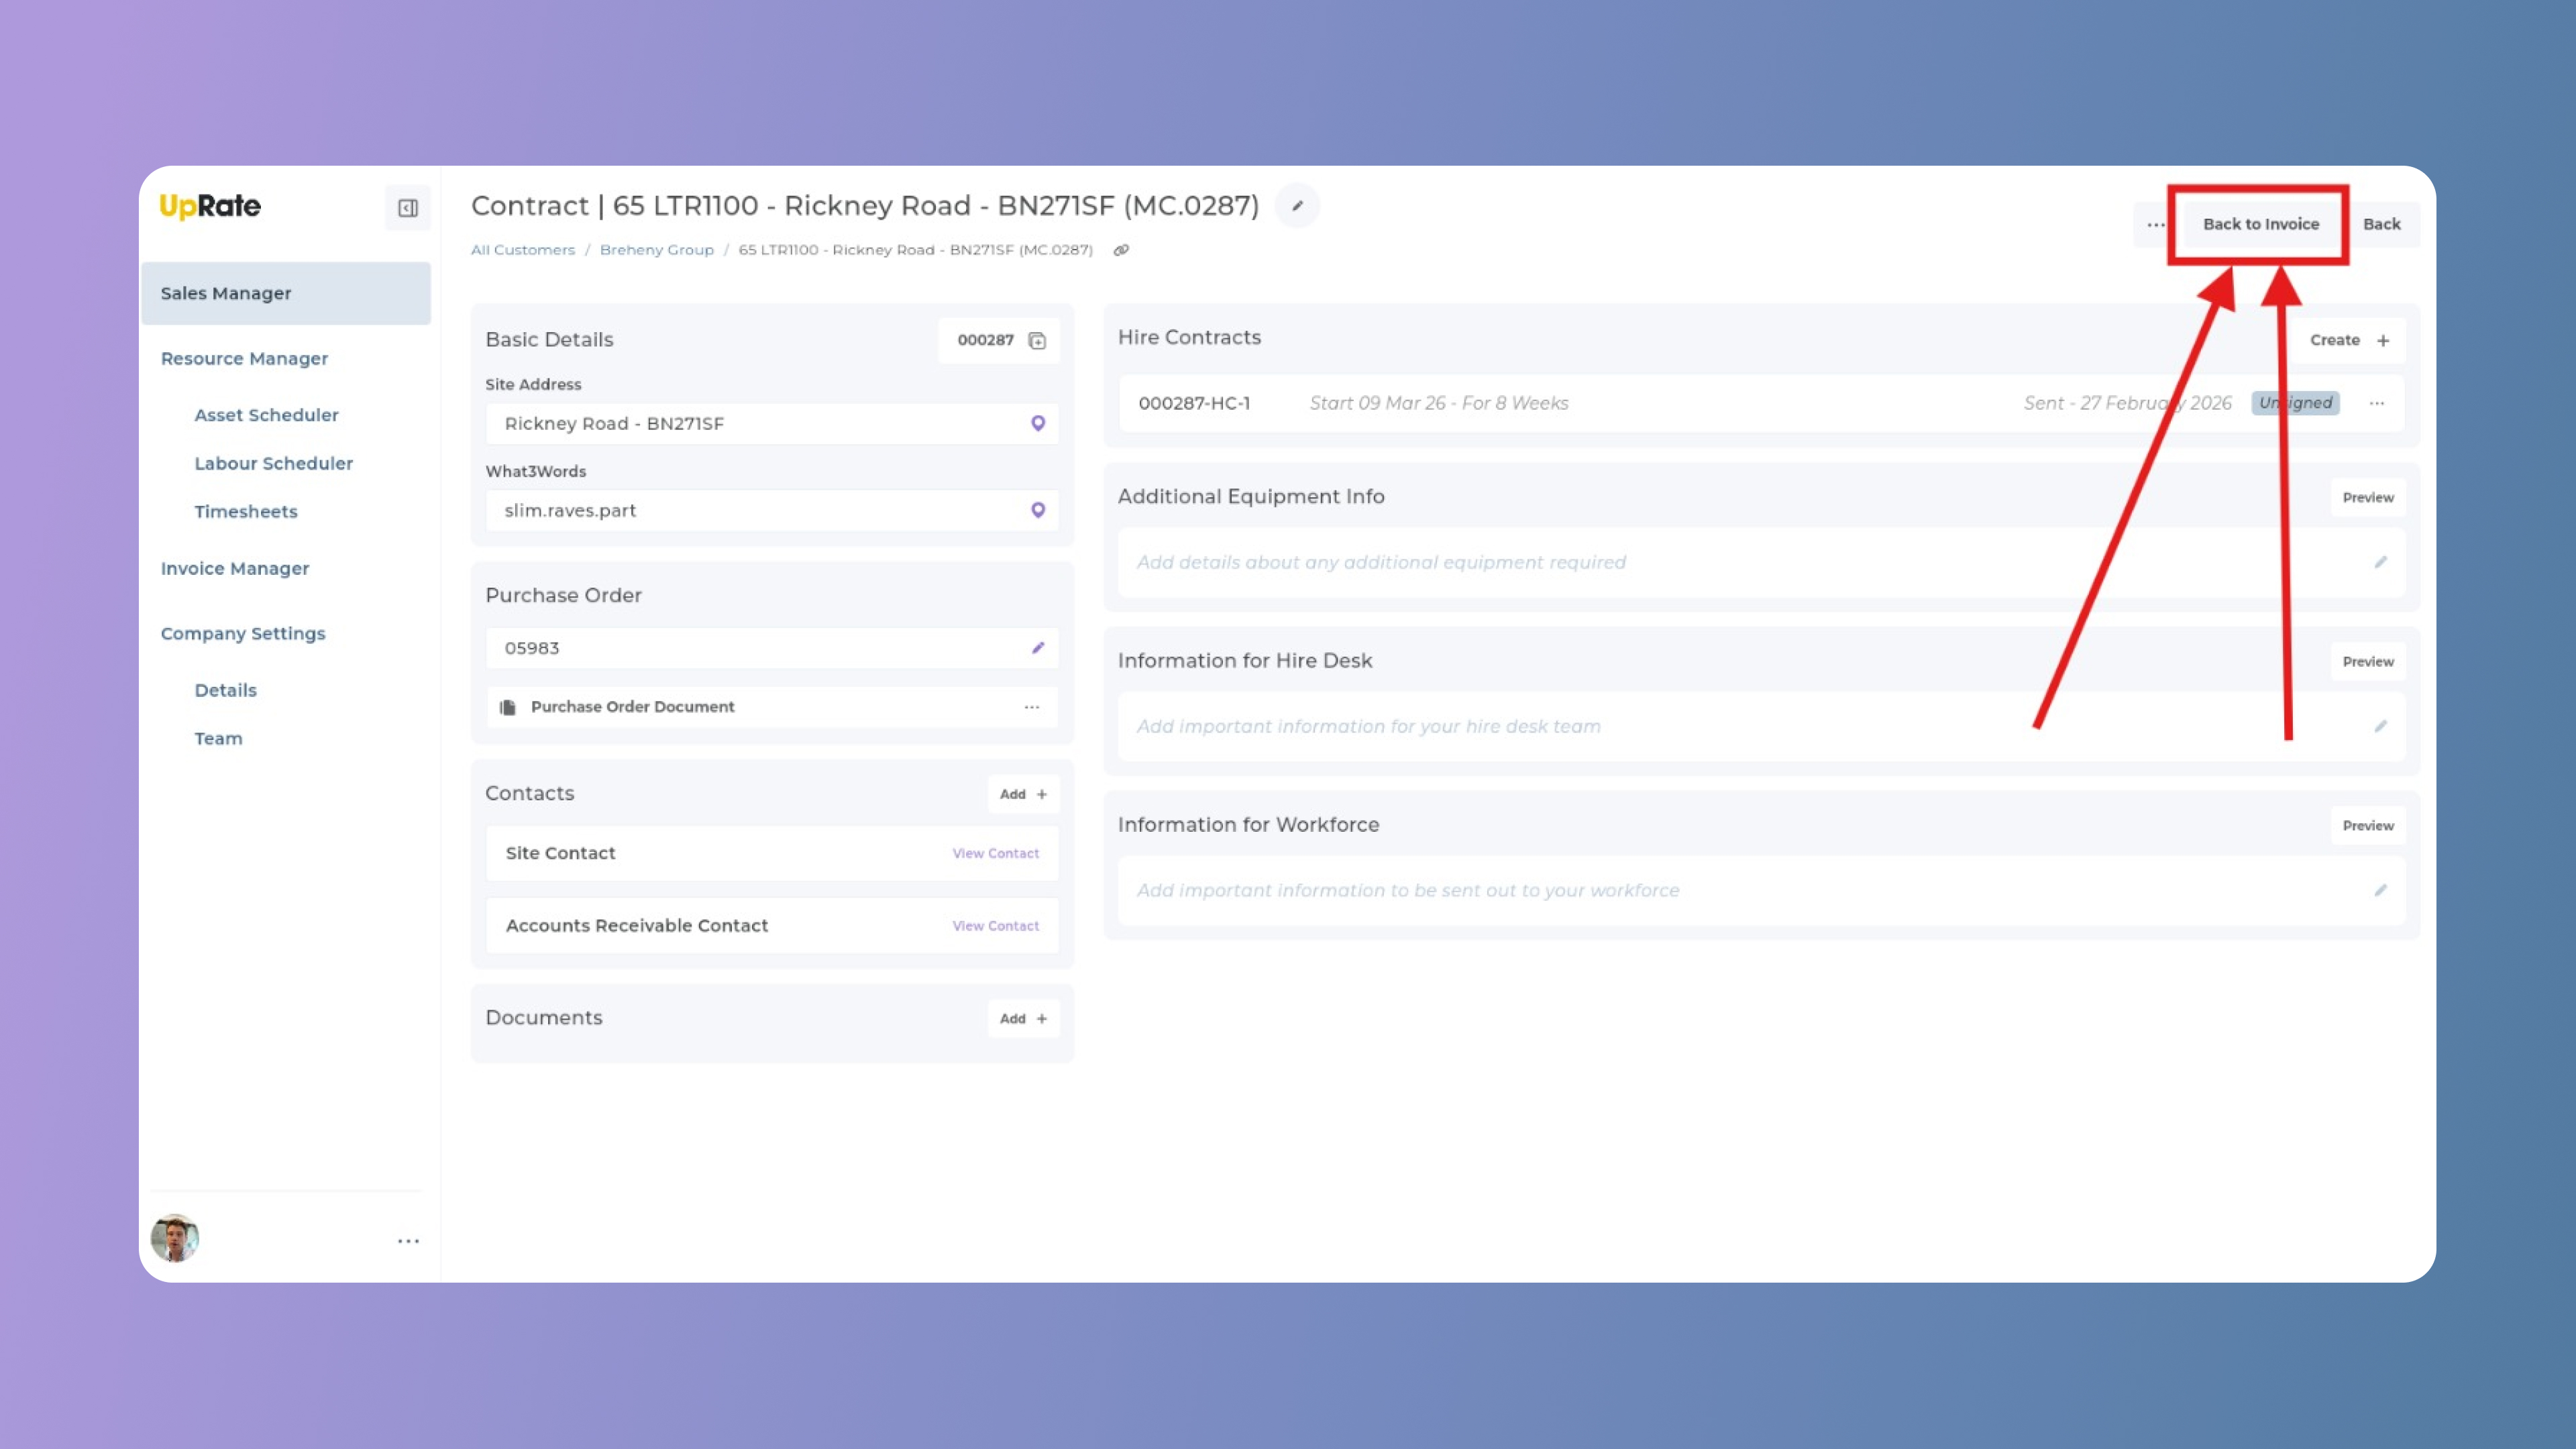Click the pencil icon beside contract title
This screenshot has height=1449, width=2576.
[1297, 206]
